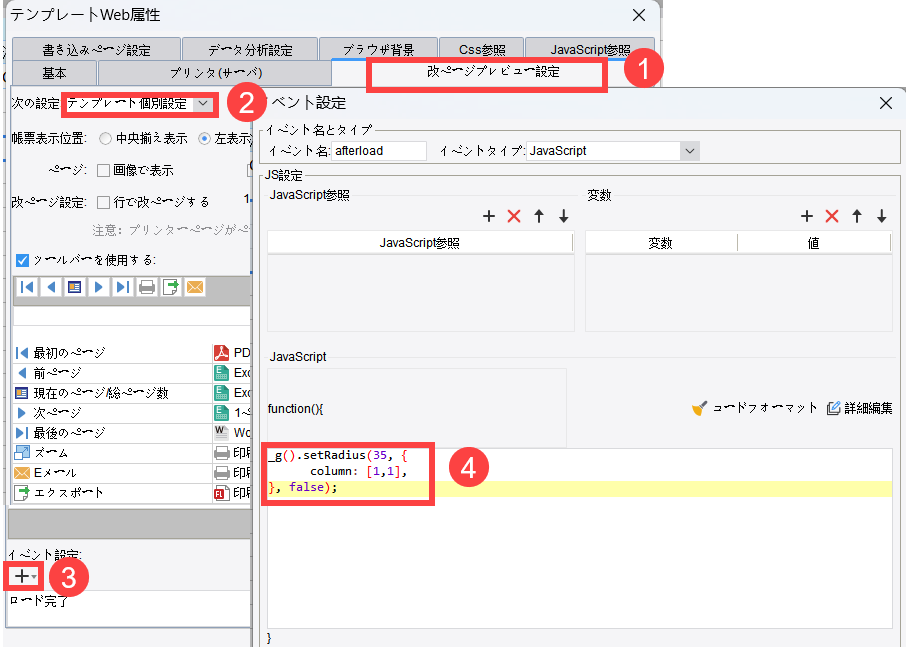The height and width of the screenshot is (647, 906).
Task: Click the Word icon in list
Action: (x=221, y=432)
